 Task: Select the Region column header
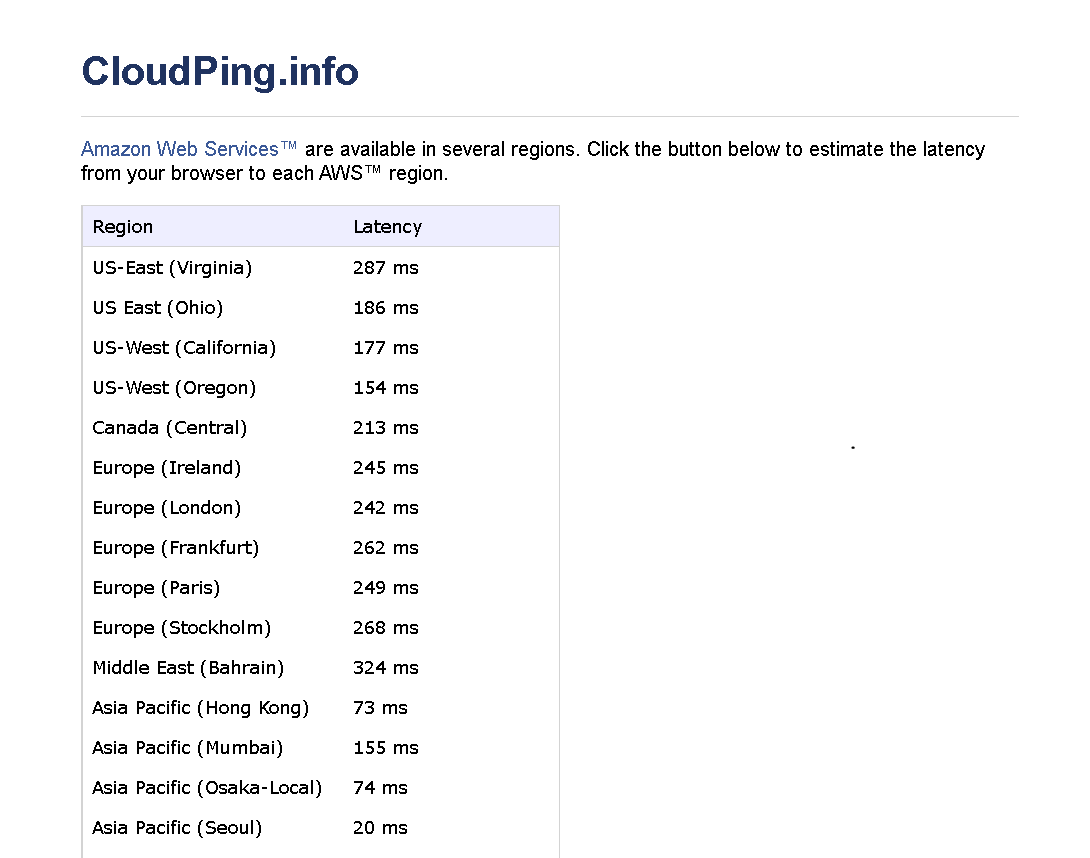pos(122,227)
